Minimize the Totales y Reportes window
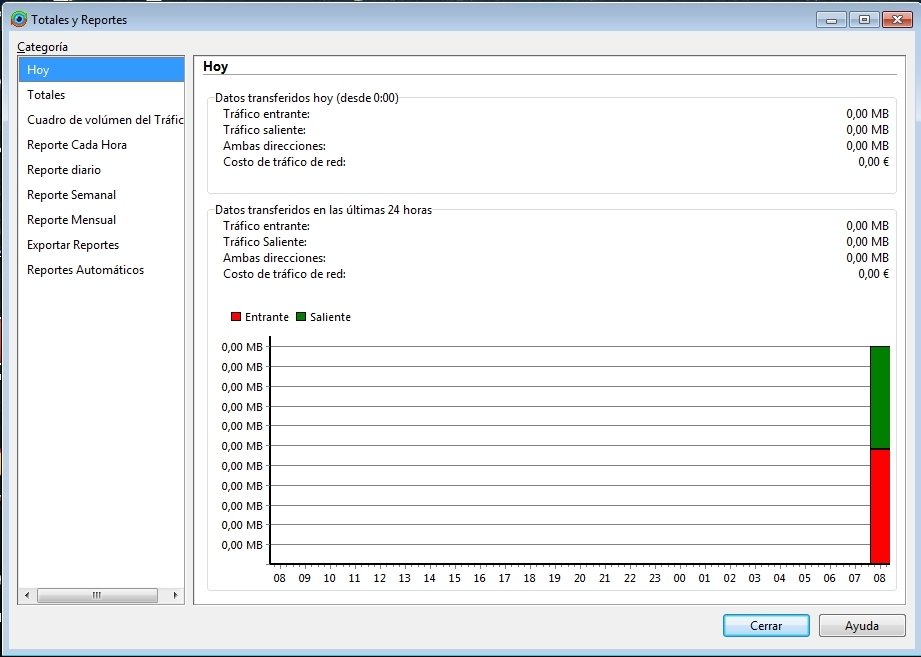Screen dimensions: 921x657 click(x=831, y=19)
